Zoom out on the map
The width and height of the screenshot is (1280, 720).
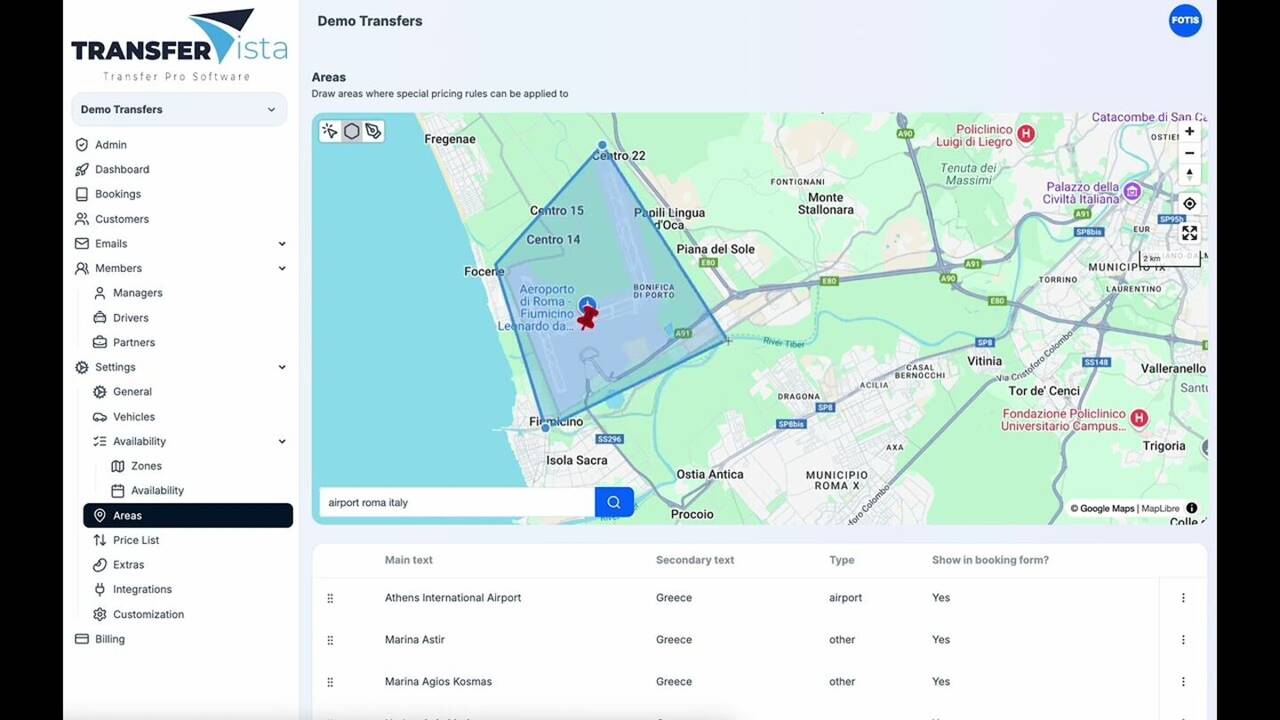[1189, 153]
